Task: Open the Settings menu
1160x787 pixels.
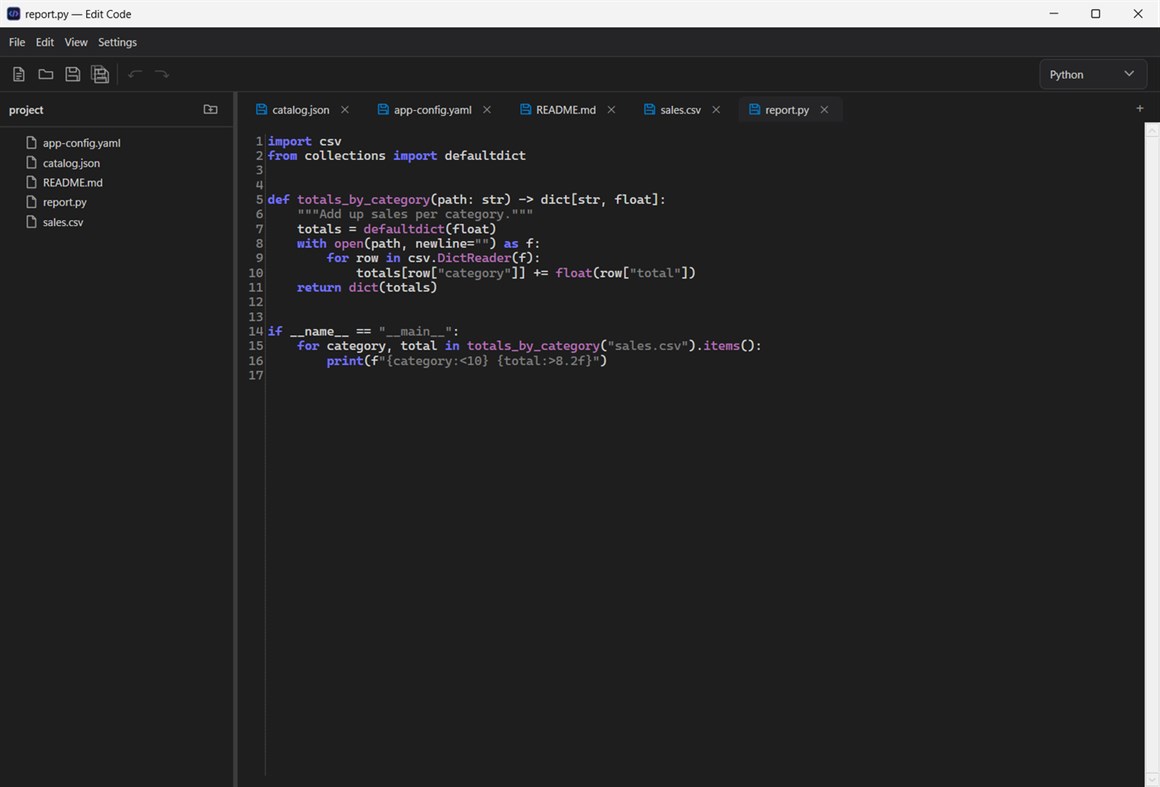Action: 118,42
